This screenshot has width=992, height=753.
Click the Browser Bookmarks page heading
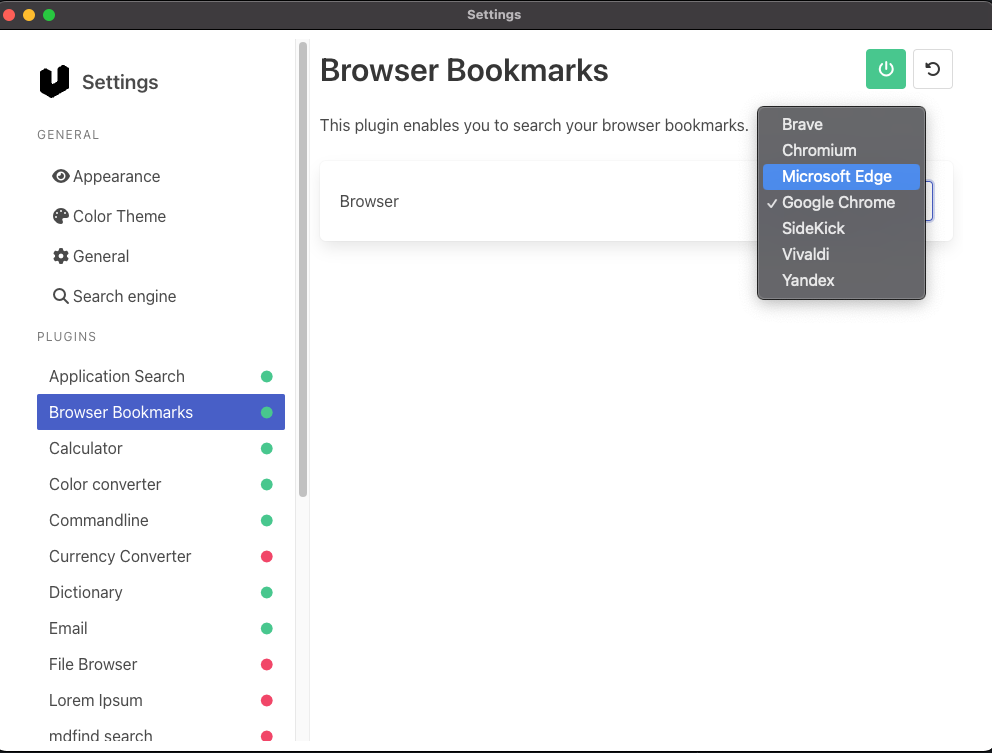click(x=464, y=70)
